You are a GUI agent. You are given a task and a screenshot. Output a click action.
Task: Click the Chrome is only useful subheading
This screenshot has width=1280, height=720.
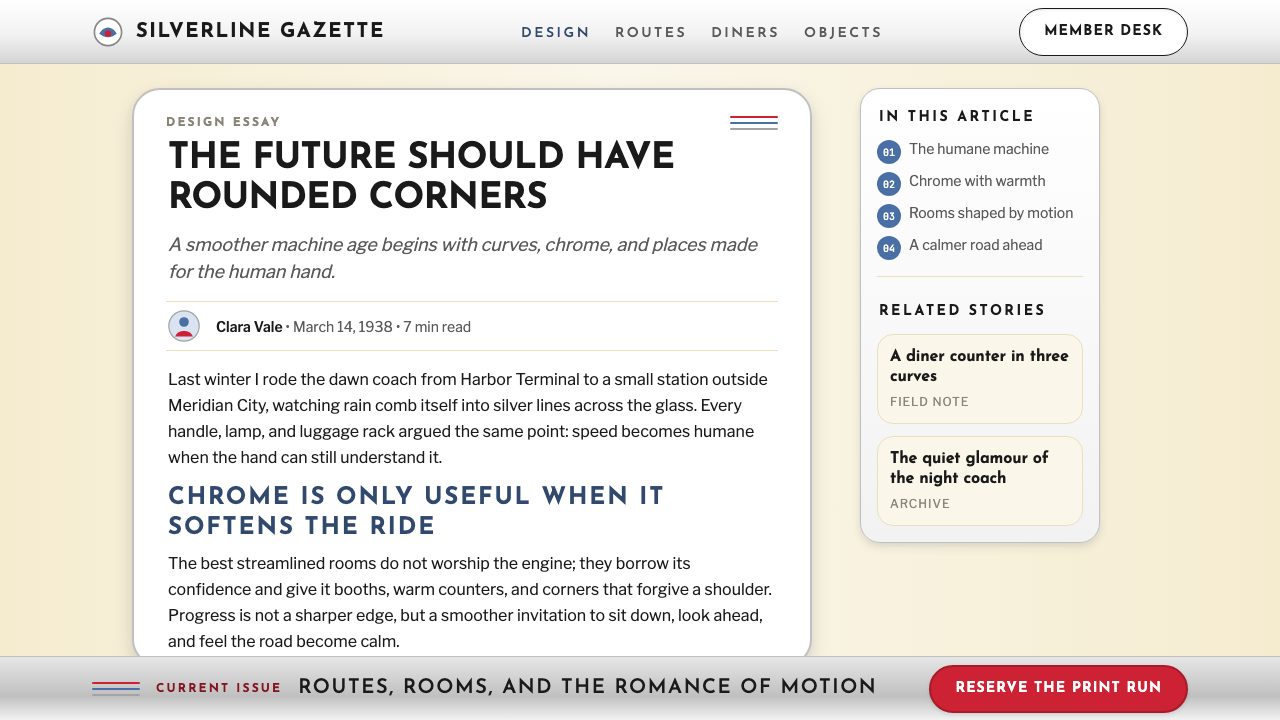pyautogui.click(x=416, y=511)
